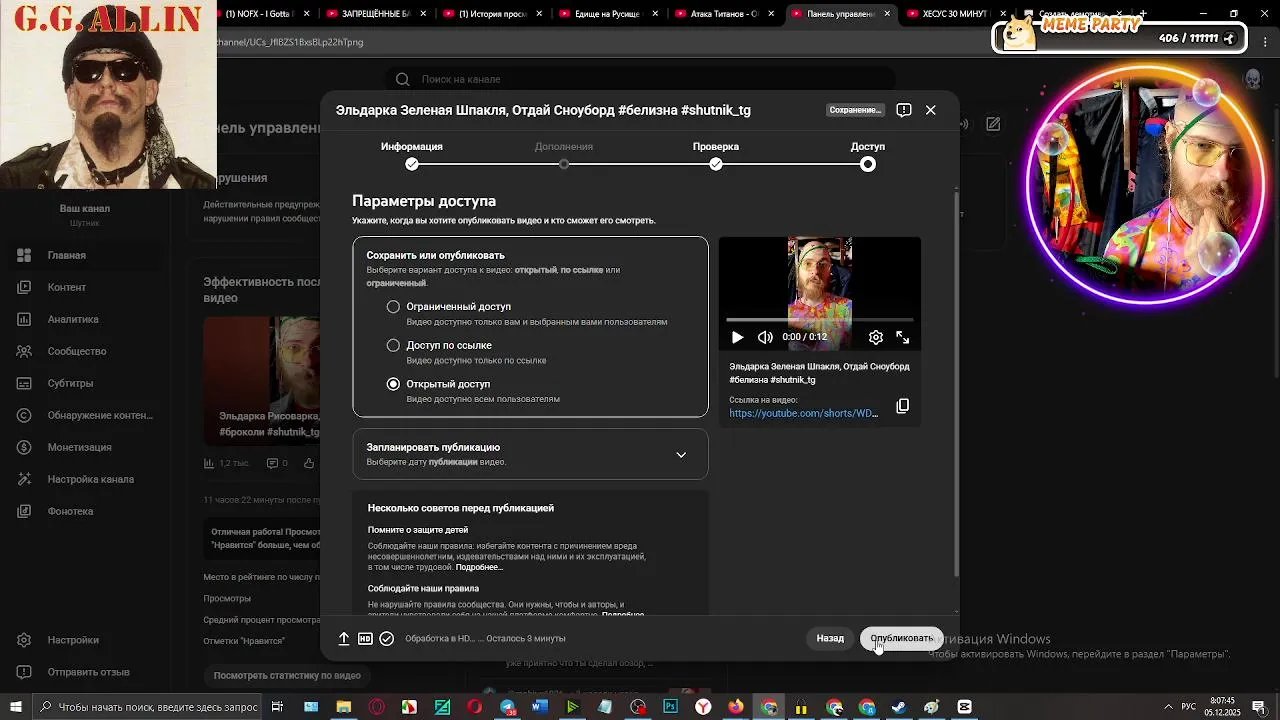
Task: Click the checks complete checkmark icon in footer
Action: pos(387,638)
